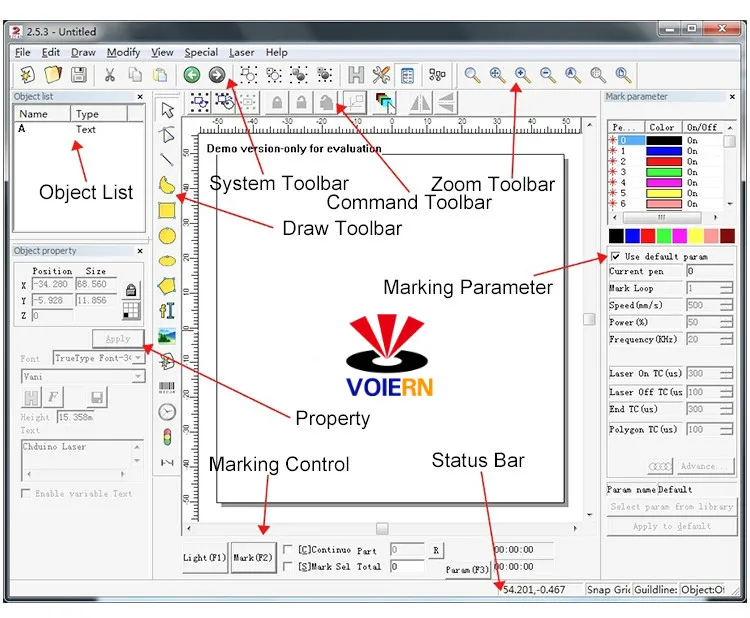
Task: Open the Laser menu
Action: point(242,52)
